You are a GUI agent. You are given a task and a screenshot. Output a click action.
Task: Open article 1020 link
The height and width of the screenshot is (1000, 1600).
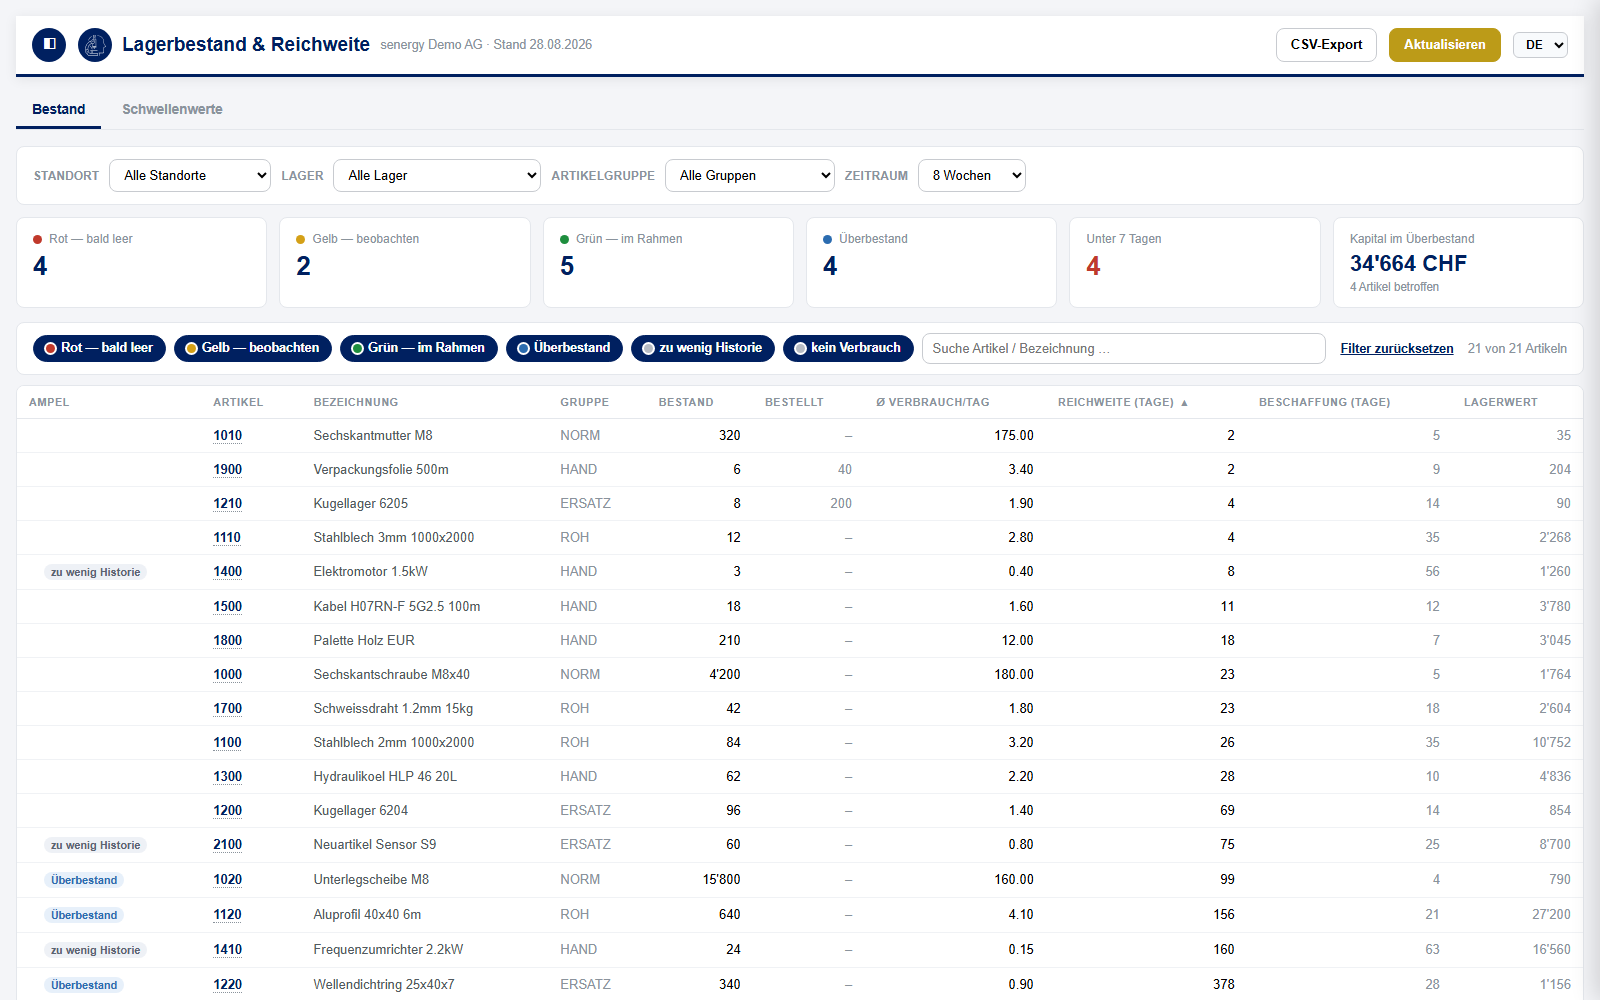228,880
